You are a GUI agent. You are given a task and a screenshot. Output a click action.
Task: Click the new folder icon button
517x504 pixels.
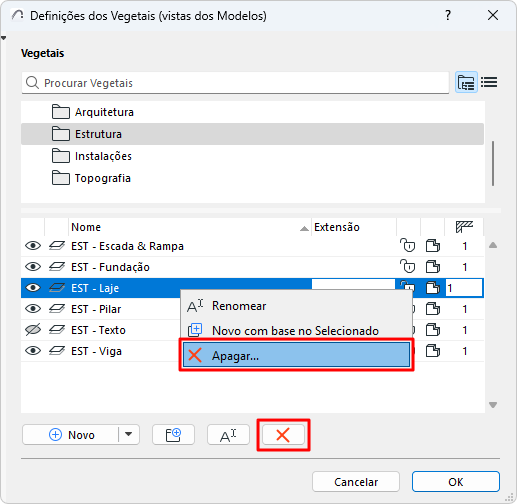(173, 435)
